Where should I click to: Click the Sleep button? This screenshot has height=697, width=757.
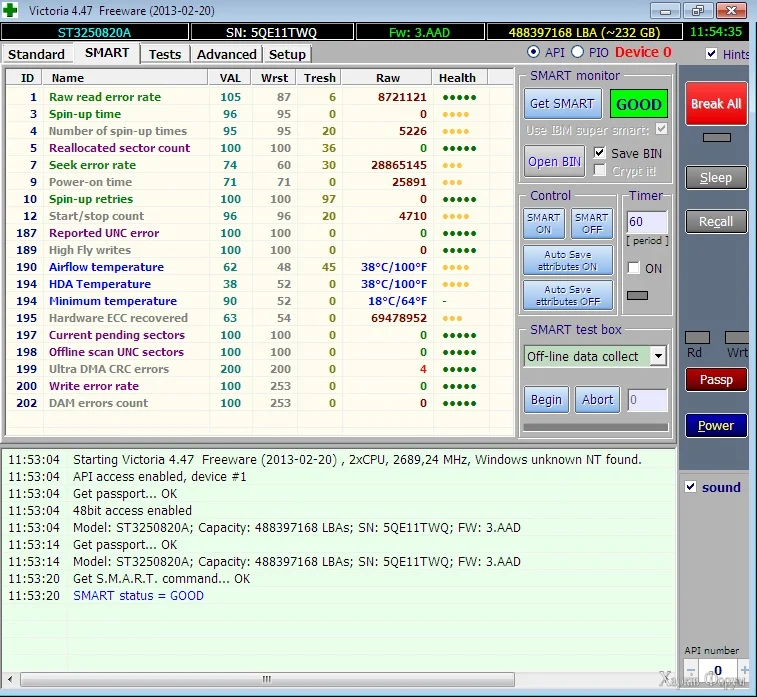point(715,178)
